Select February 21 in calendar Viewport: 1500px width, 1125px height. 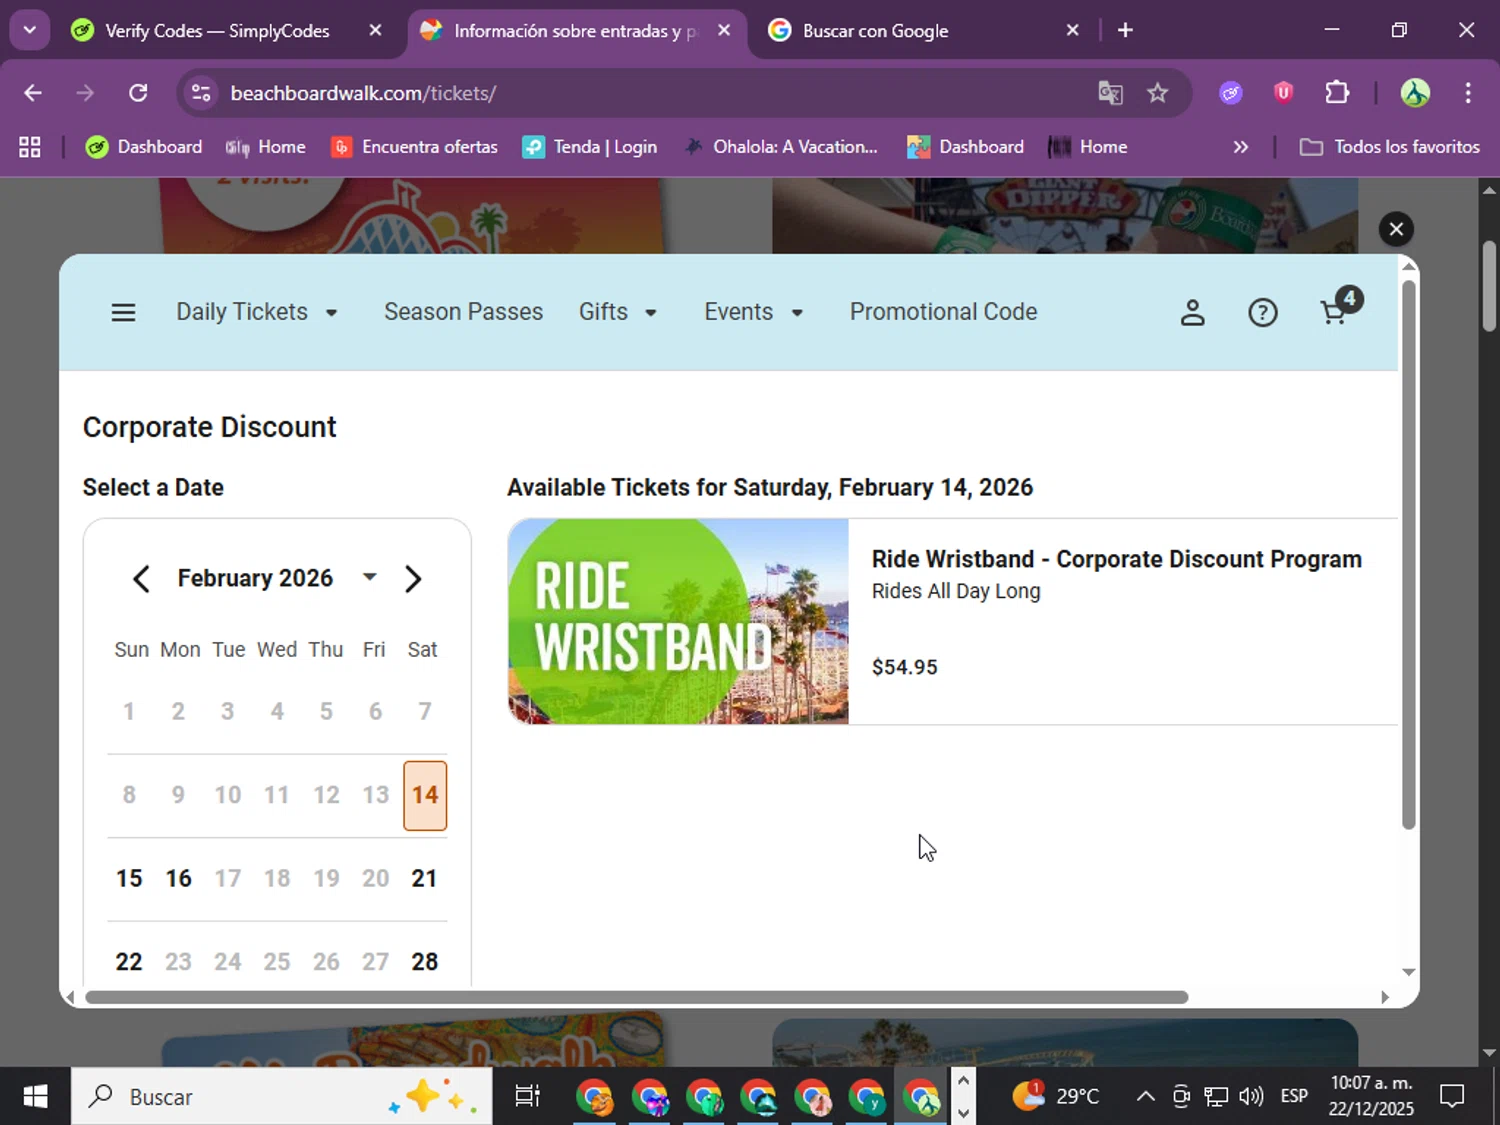tap(425, 879)
